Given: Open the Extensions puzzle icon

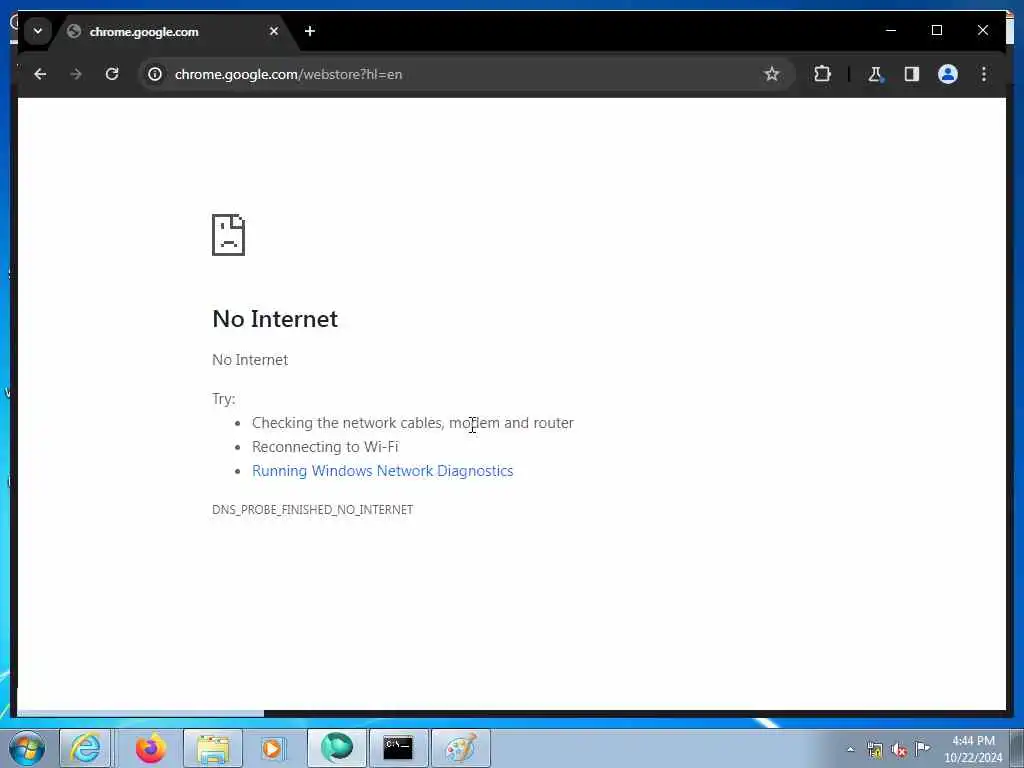Looking at the screenshot, I should click(x=822, y=74).
